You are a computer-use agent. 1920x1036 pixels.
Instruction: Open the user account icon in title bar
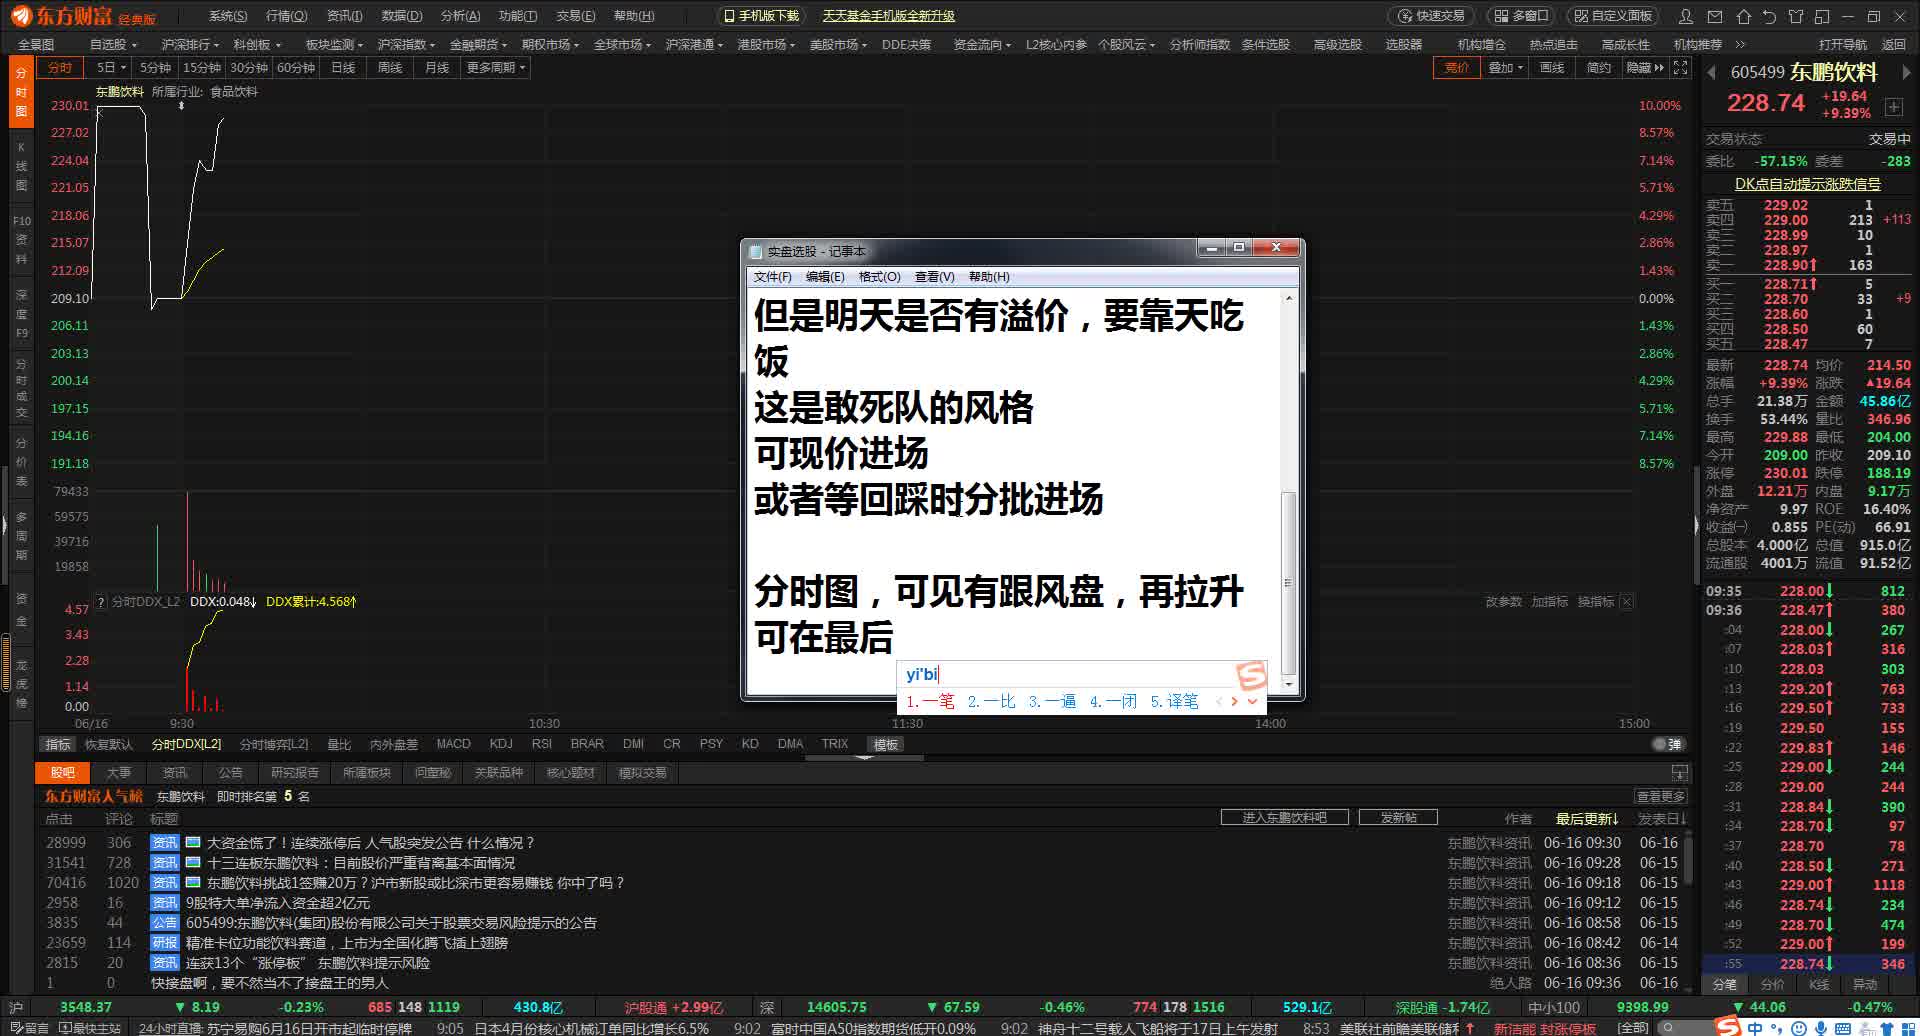pyautogui.click(x=1686, y=16)
